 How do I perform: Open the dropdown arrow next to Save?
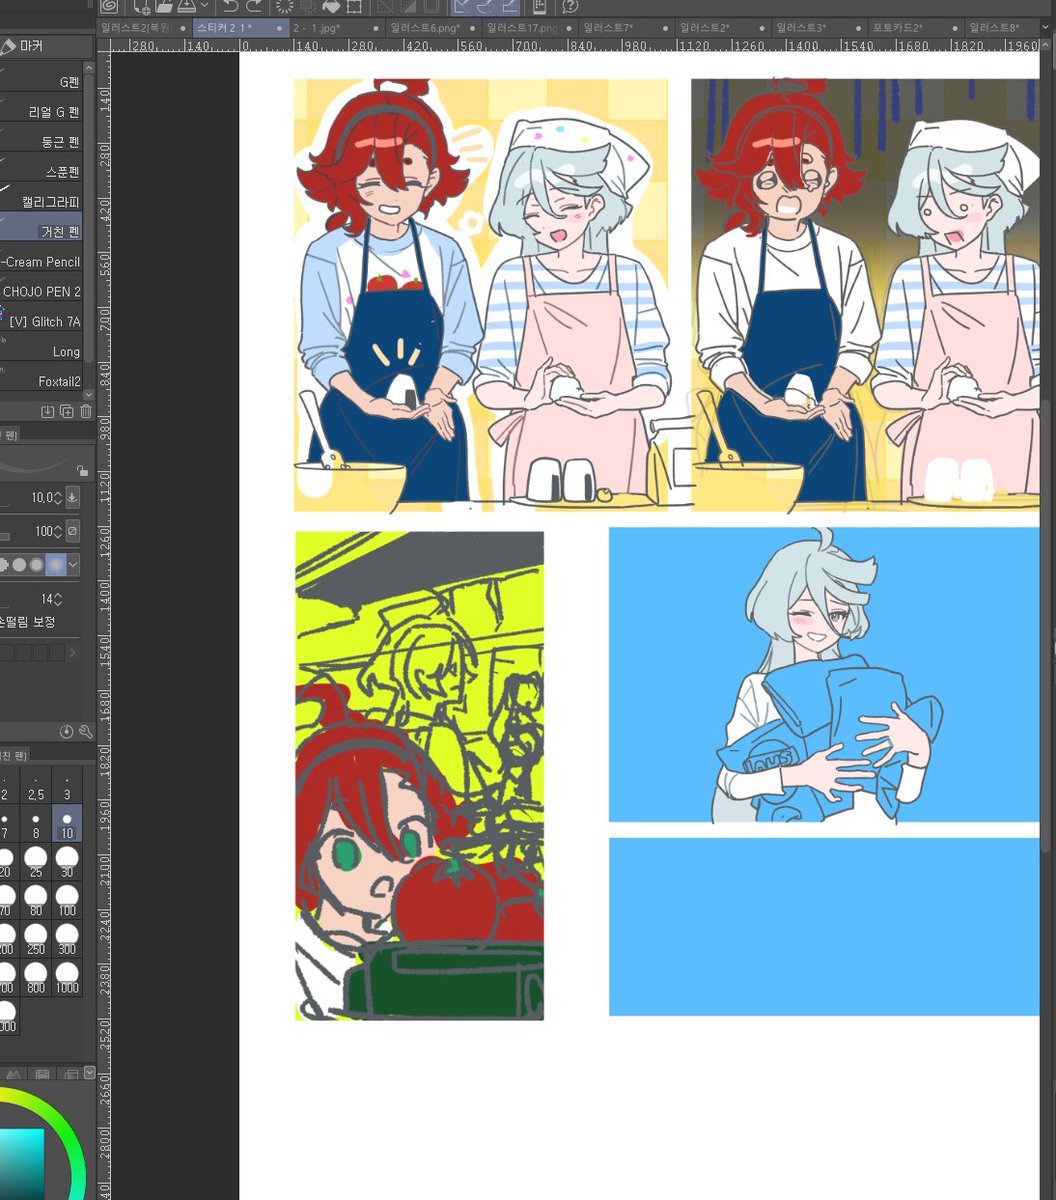coord(204,7)
